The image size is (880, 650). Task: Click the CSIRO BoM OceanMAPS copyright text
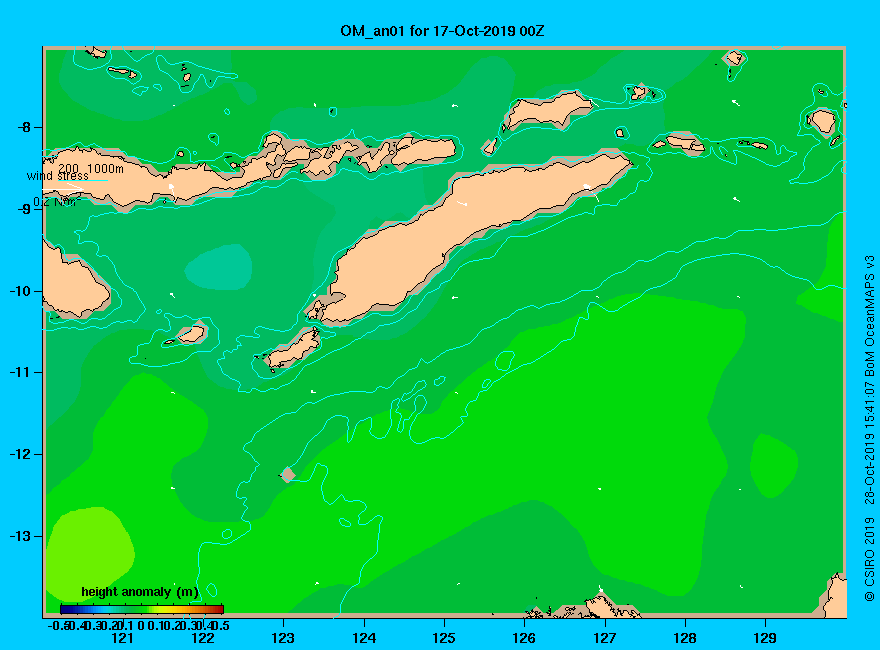[x=869, y=428]
